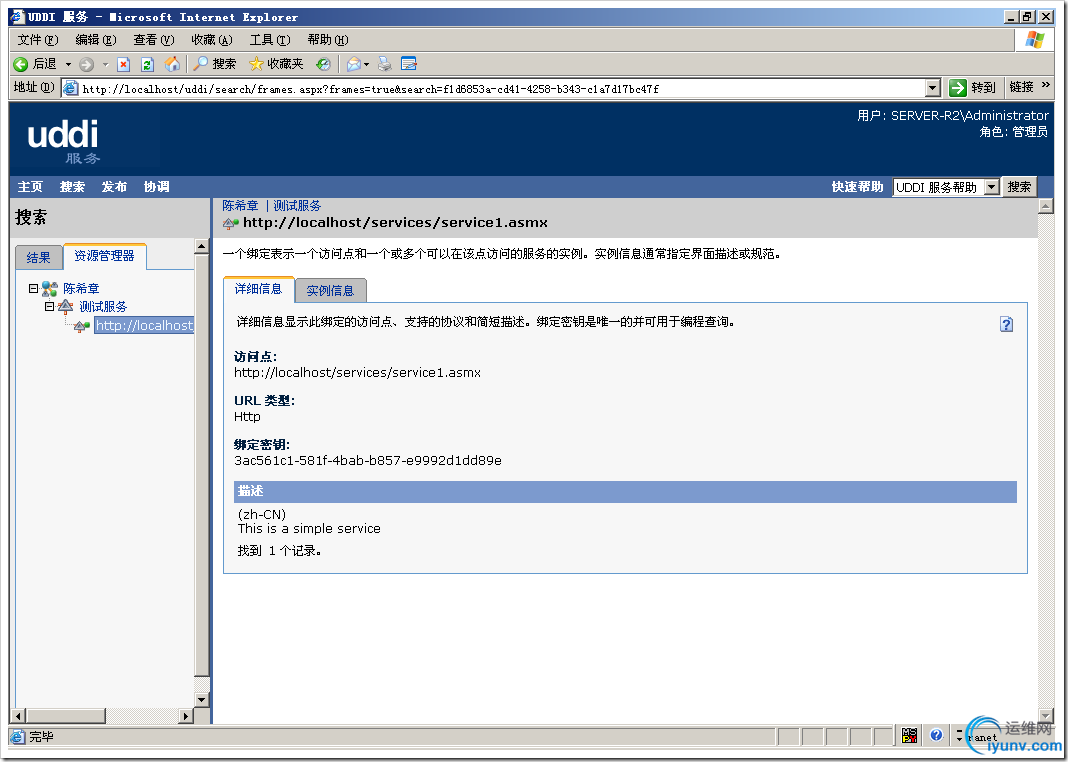Screen dimensions: 1068x762
Task: Click the 陈希章 breadcrumb link
Action: pyautogui.click(x=240, y=206)
